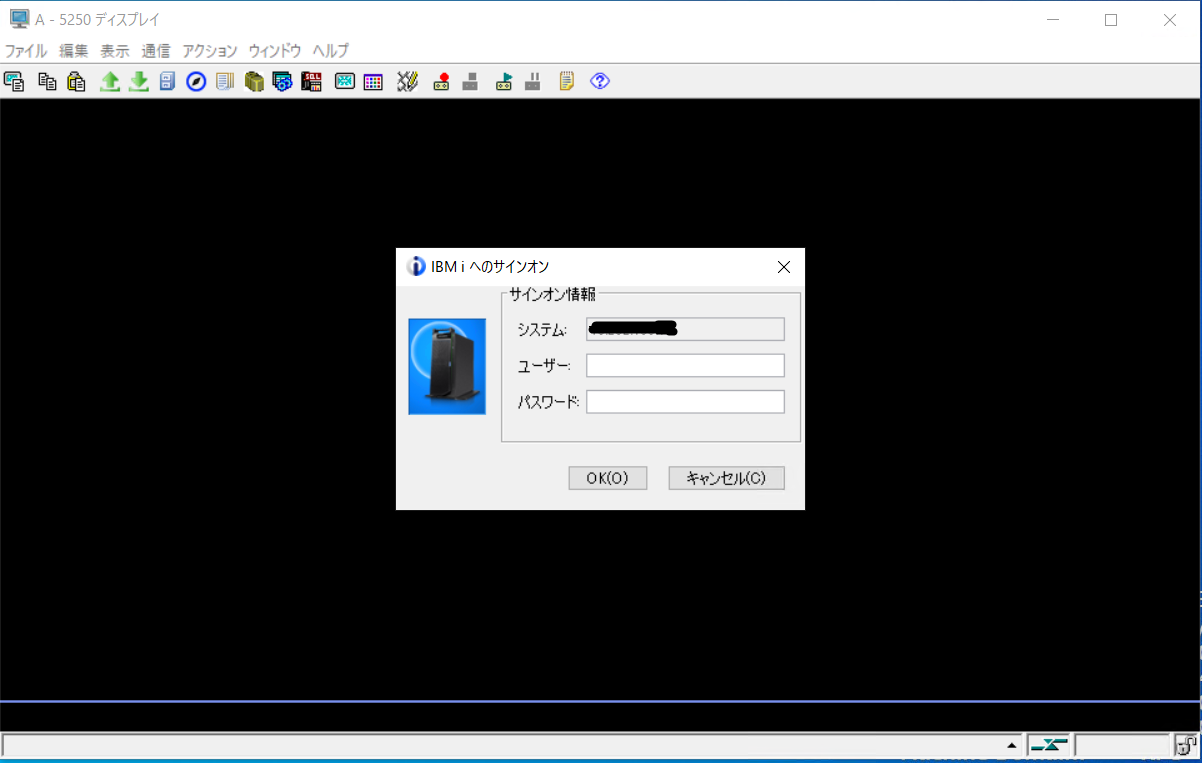
Task: Click the Copy toolbar icon
Action: [x=47, y=81]
